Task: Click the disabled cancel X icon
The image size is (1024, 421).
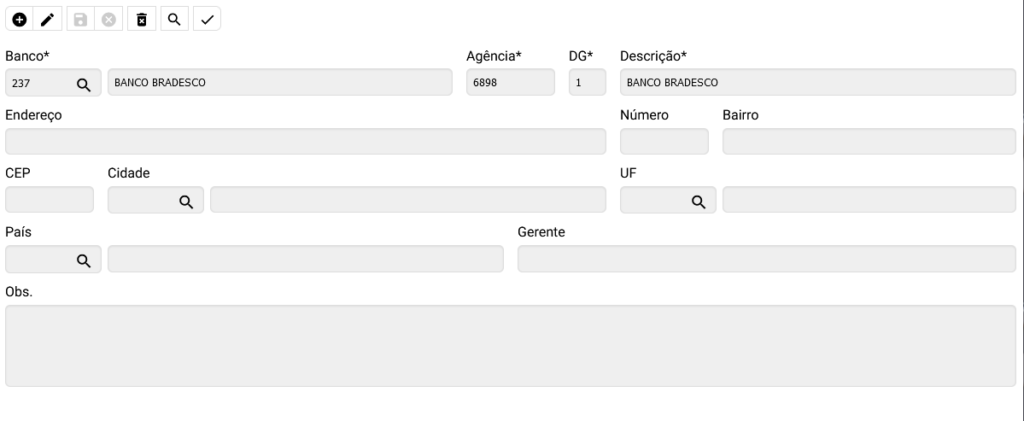Action: 111,19
